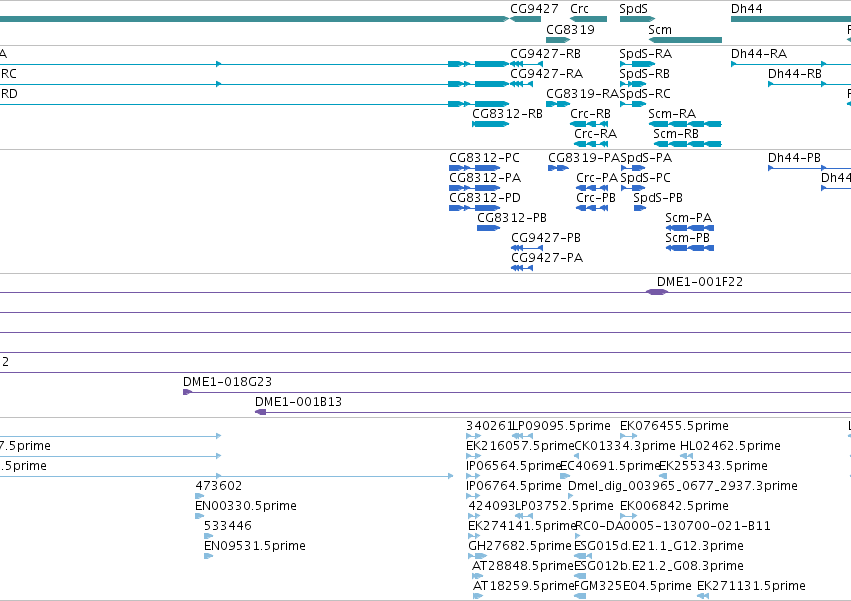The width and height of the screenshot is (851, 601).
Task: Open EST HL02462.5prime
Action: click(x=730, y=446)
